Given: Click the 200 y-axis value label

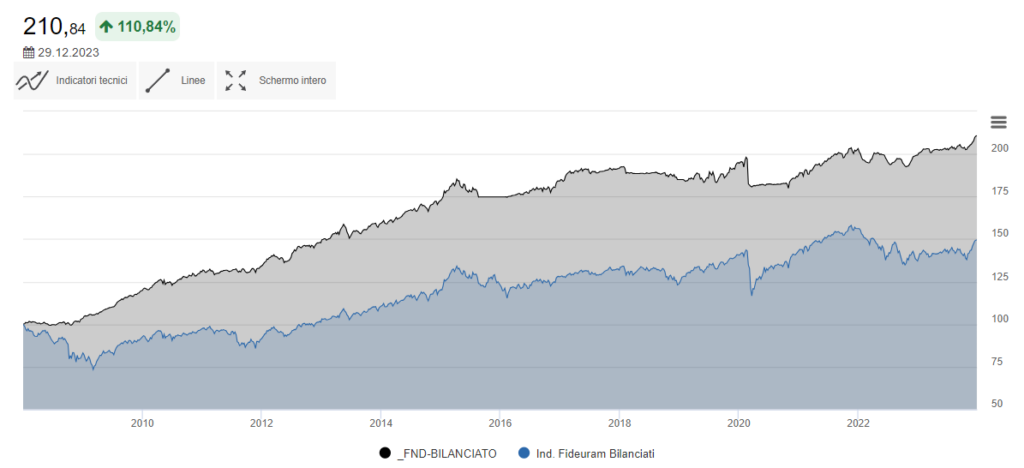Looking at the screenshot, I should (999, 148).
